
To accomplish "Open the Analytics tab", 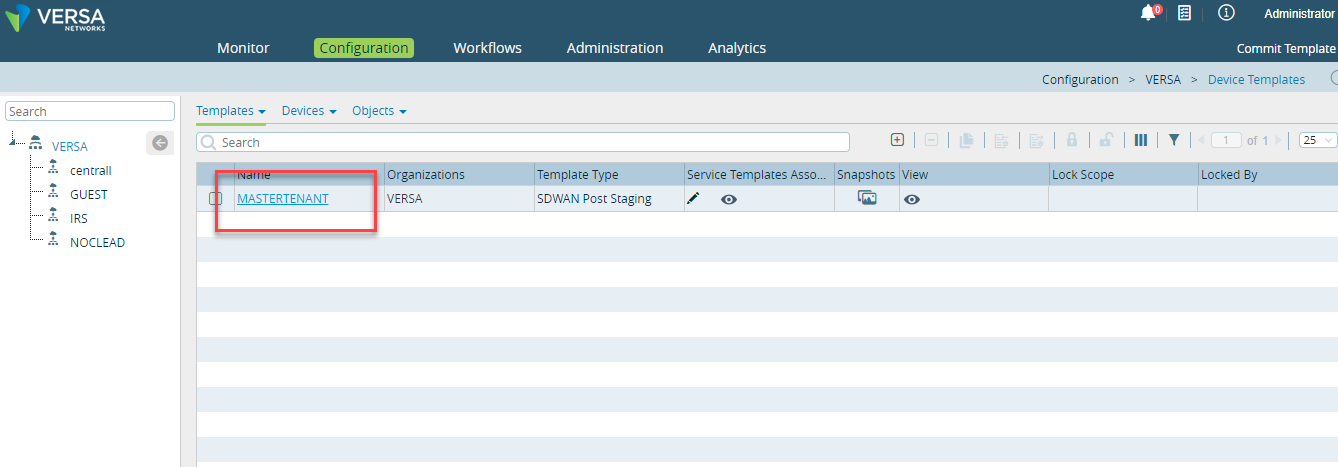I will [737, 48].
